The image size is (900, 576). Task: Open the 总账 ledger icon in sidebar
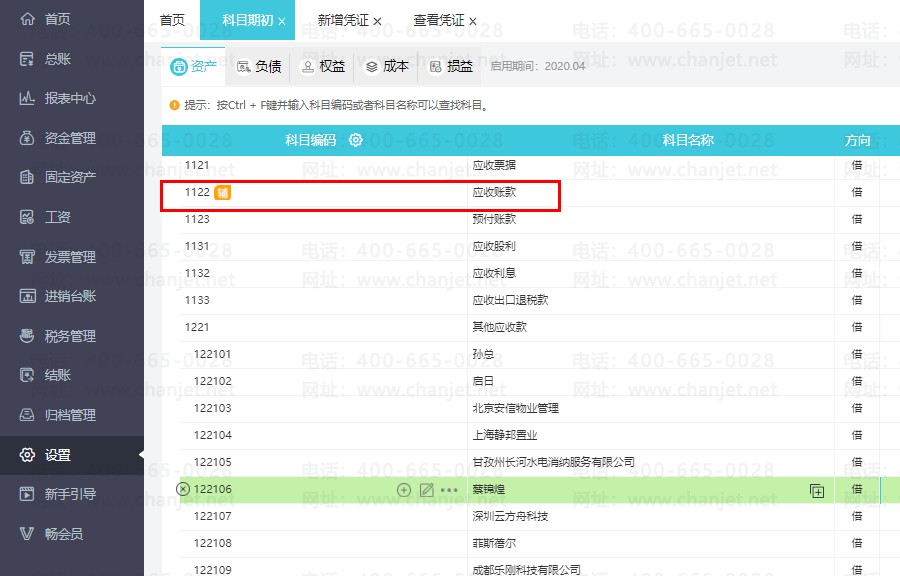tap(27, 59)
